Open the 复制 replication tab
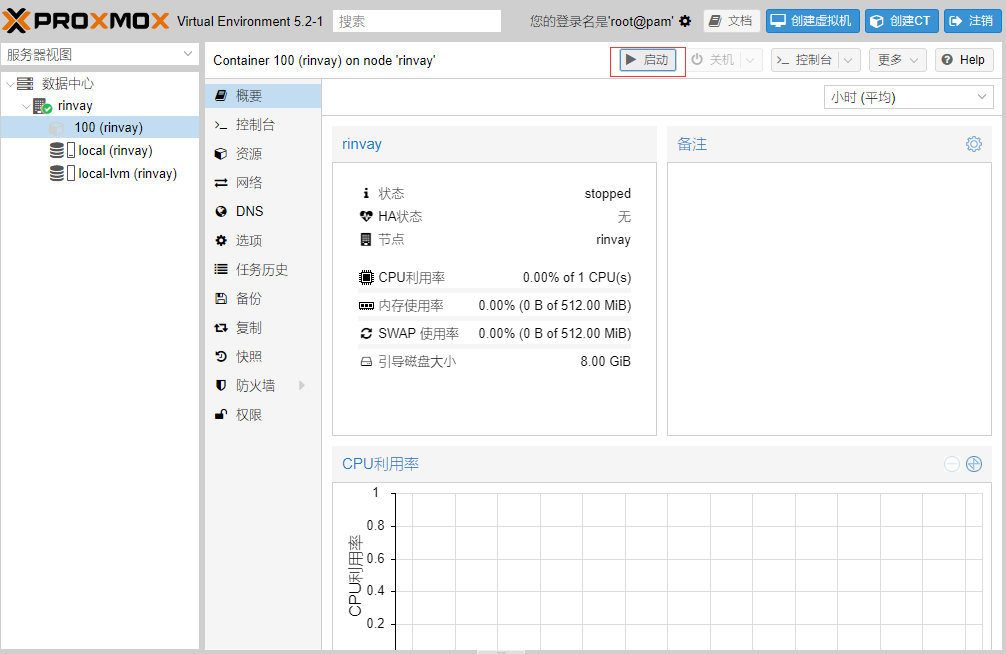1006x654 pixels. pos(263,327)
